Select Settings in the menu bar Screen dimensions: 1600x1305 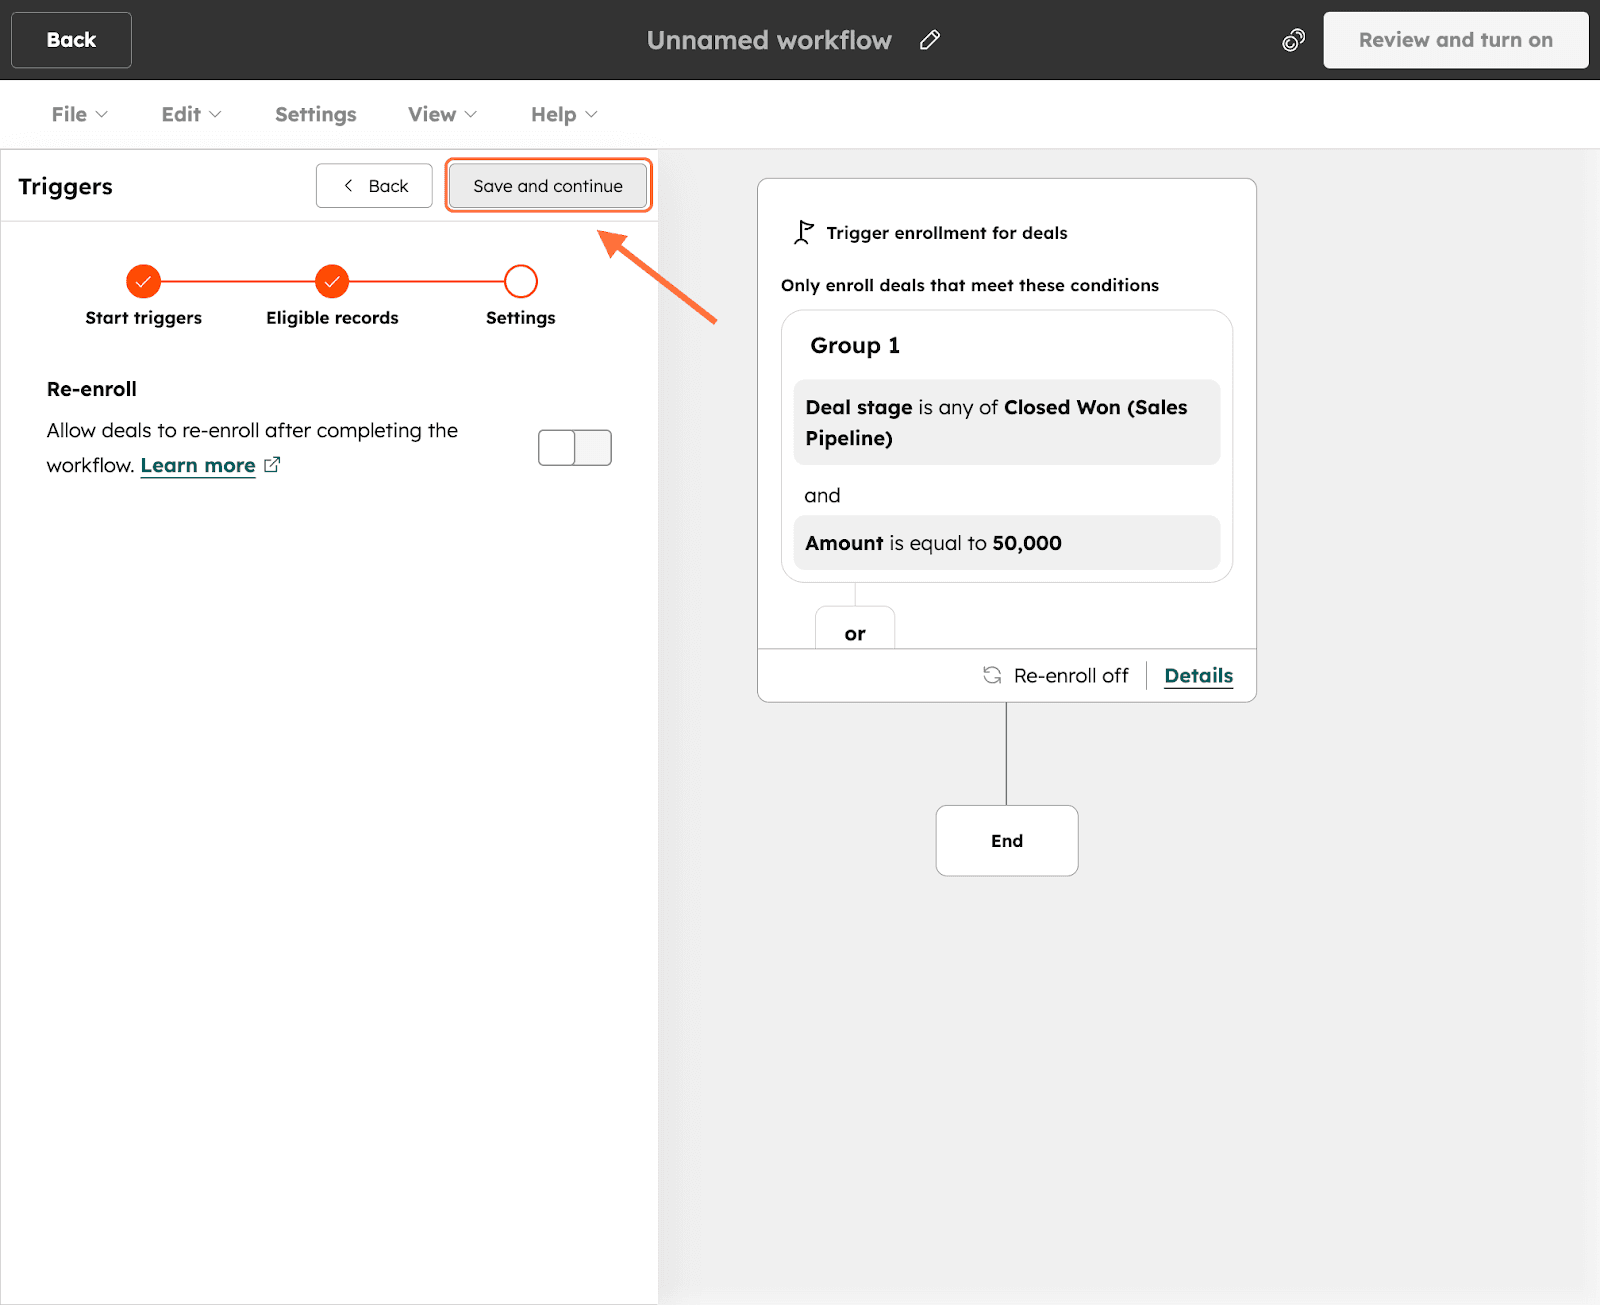315,114
